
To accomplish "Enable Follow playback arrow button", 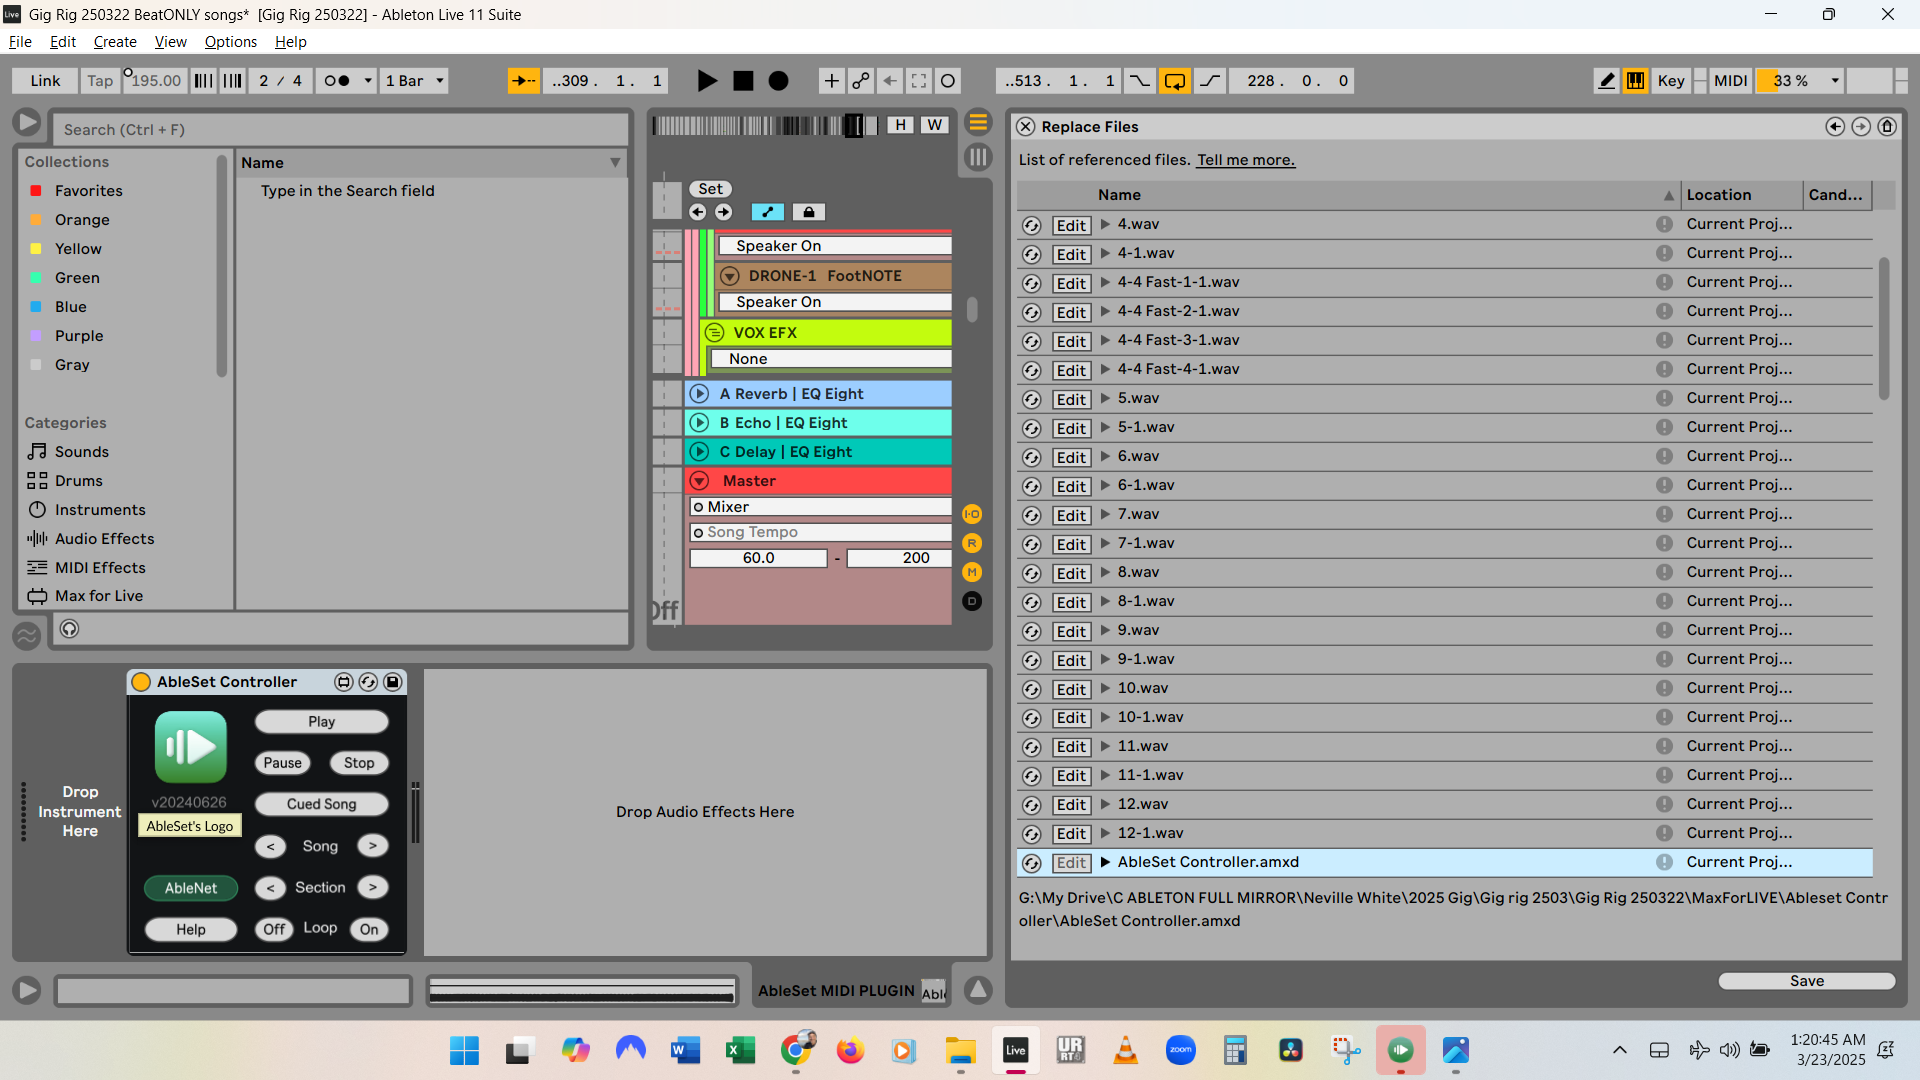I will point(523,81).
